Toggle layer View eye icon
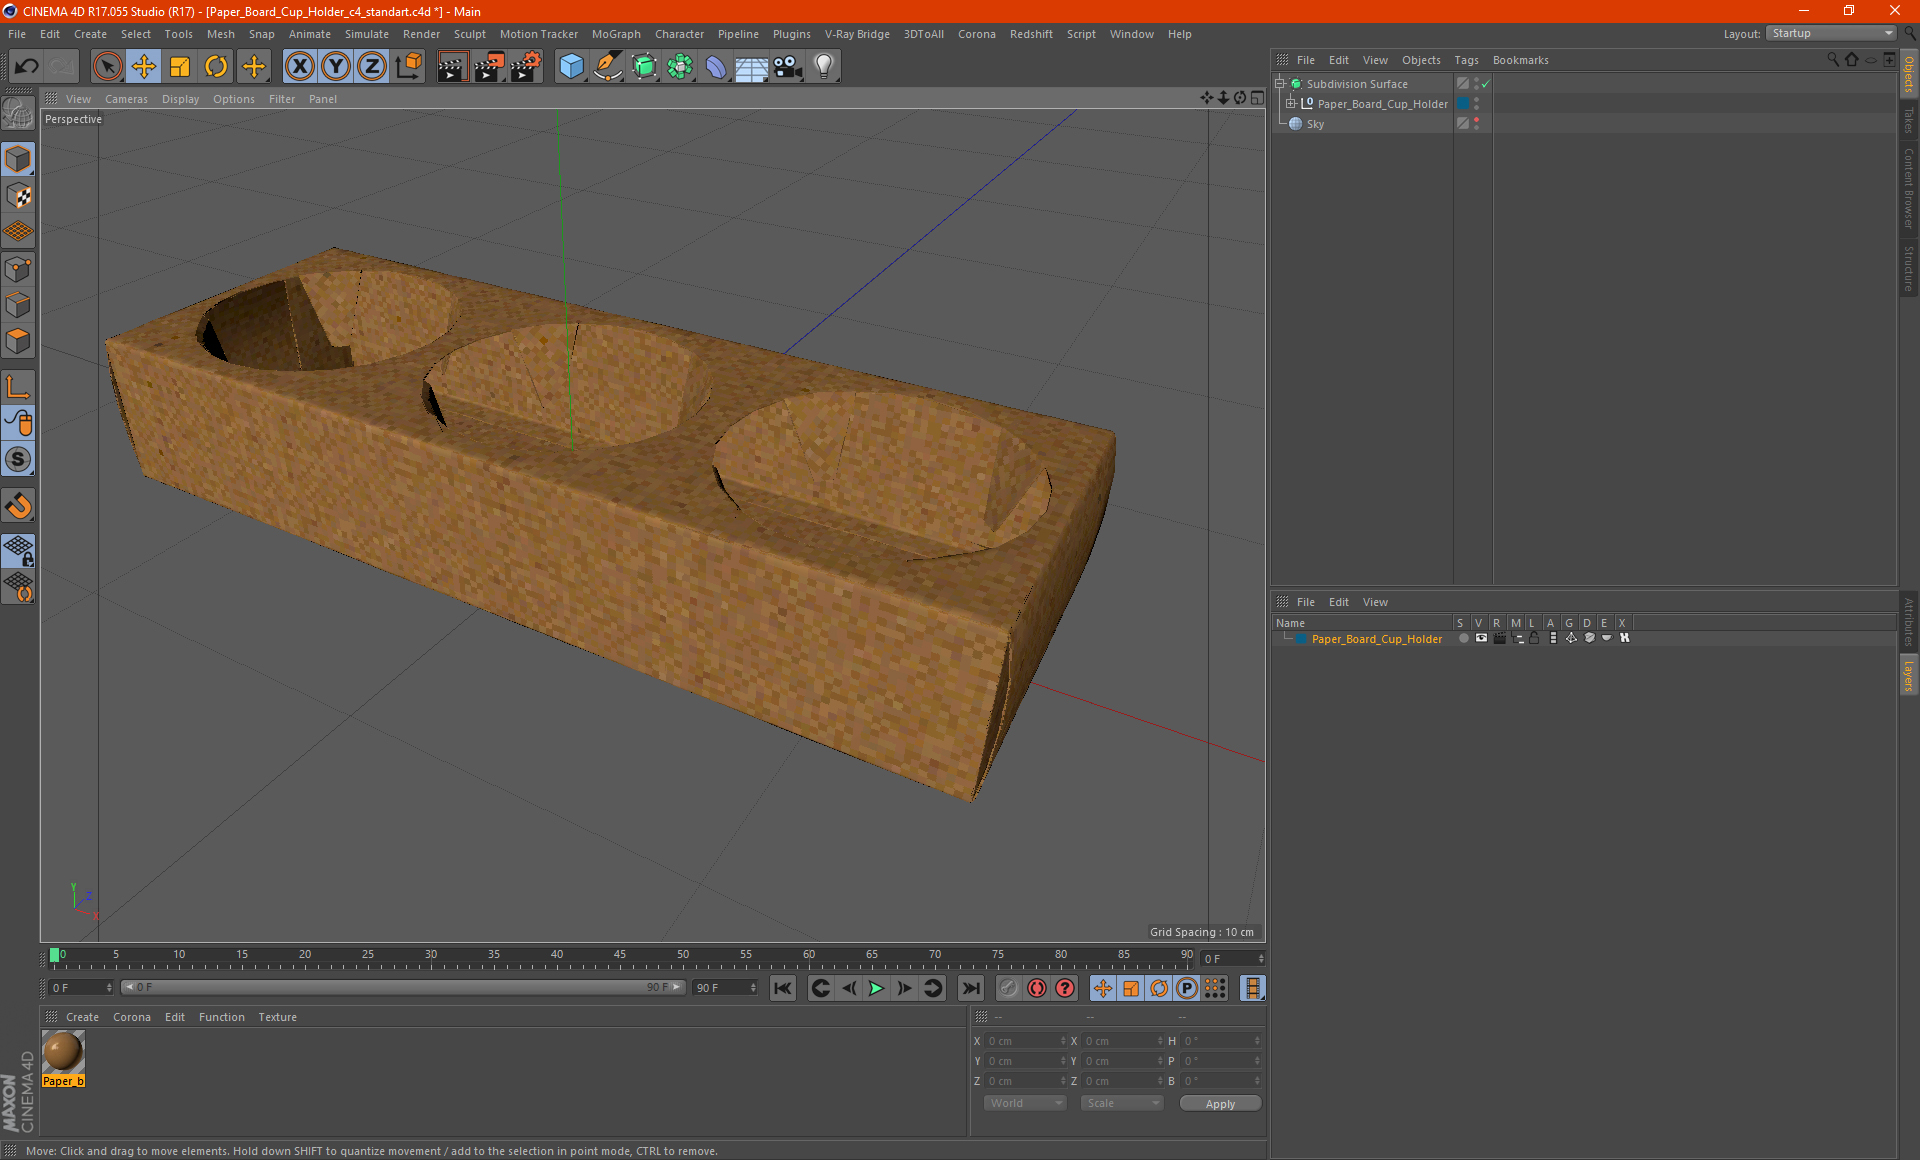 point(1481,638)
